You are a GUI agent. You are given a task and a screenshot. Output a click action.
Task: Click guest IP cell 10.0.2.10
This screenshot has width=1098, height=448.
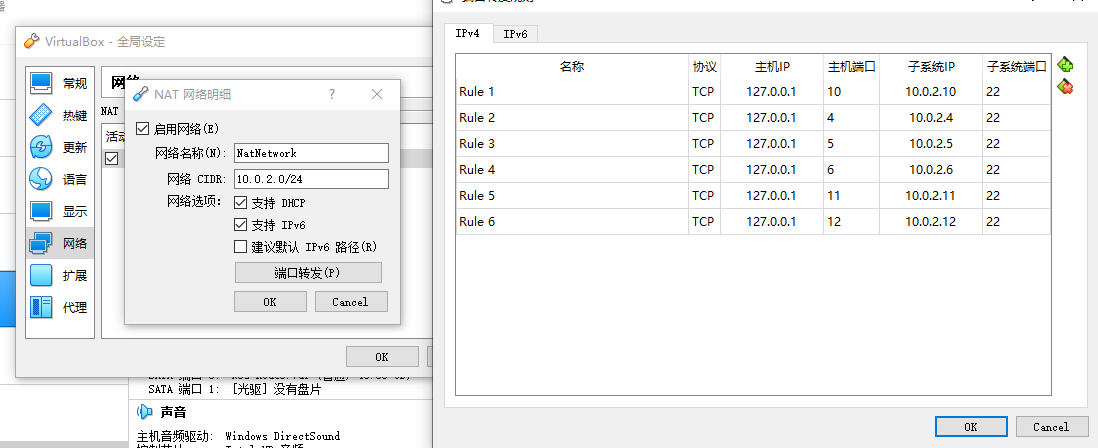(931, 92)
